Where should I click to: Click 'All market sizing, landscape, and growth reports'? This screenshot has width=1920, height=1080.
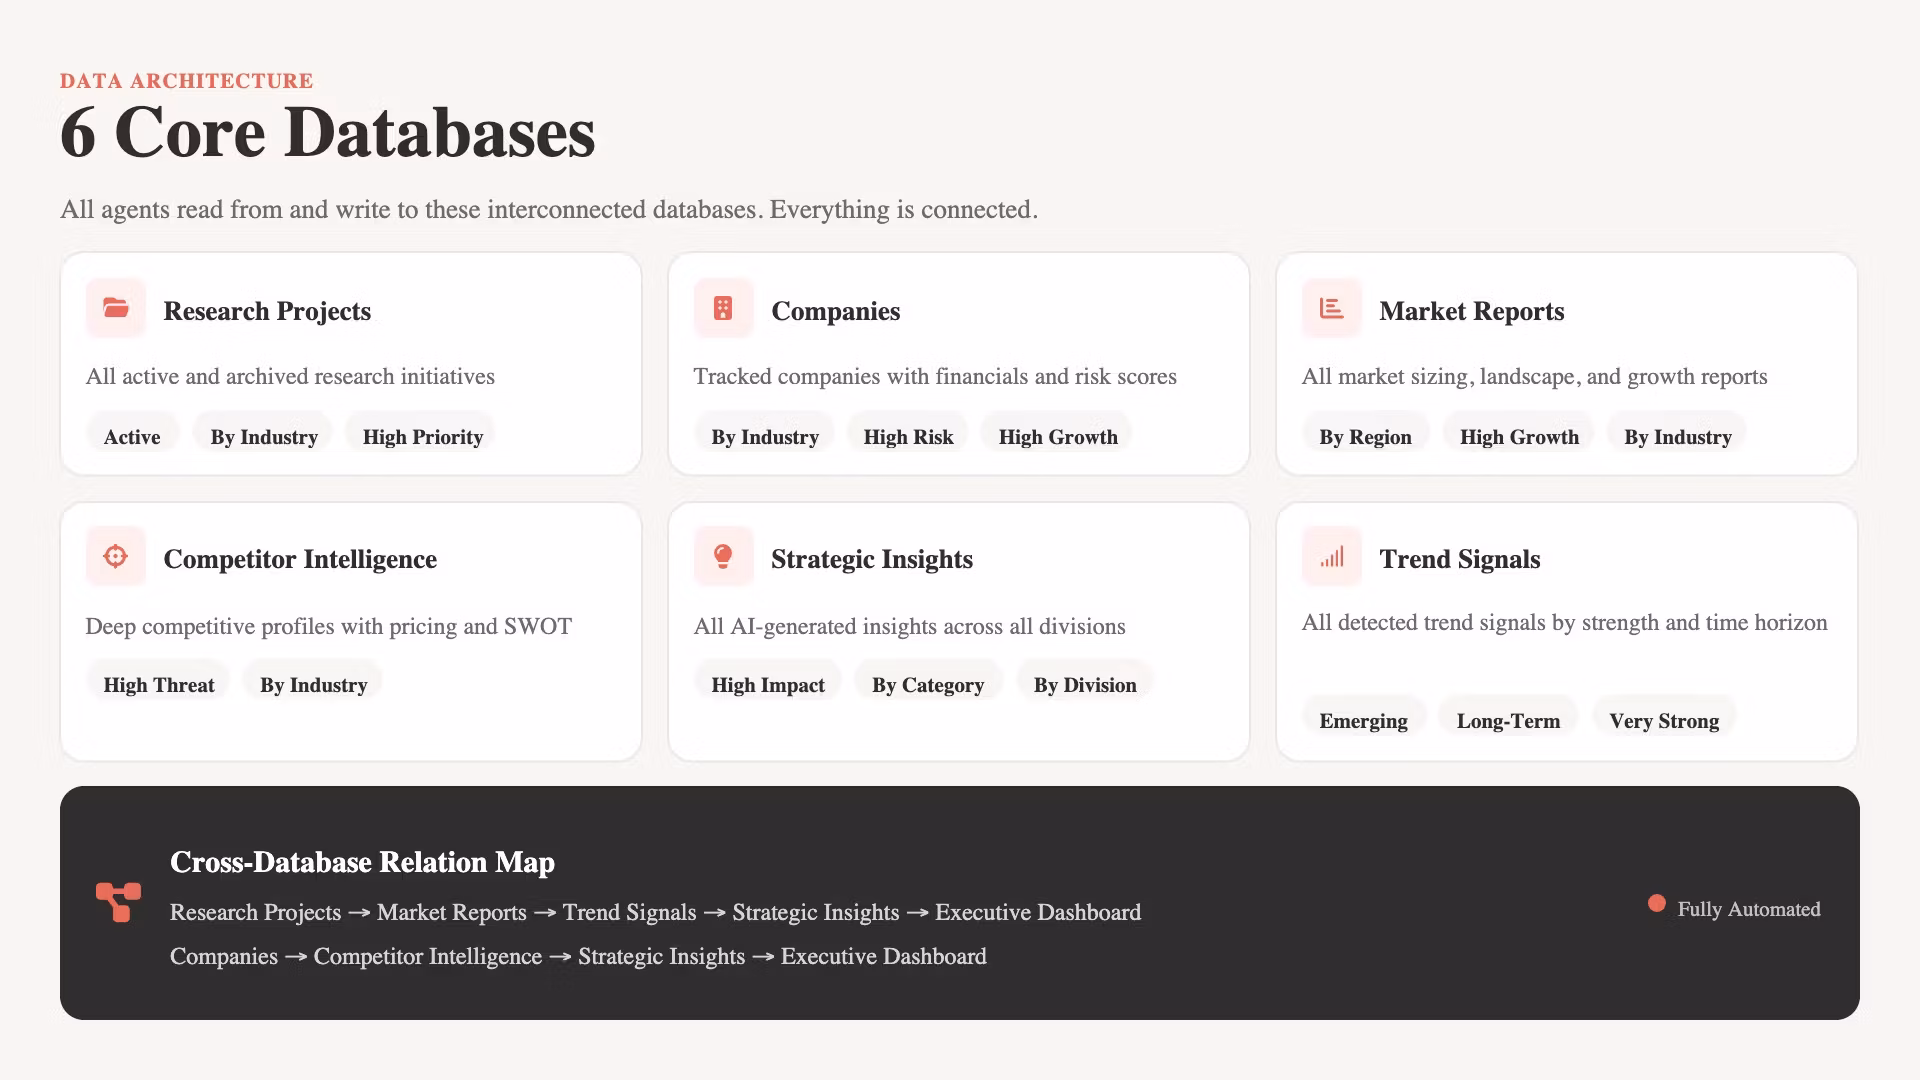coord(1534,376)
